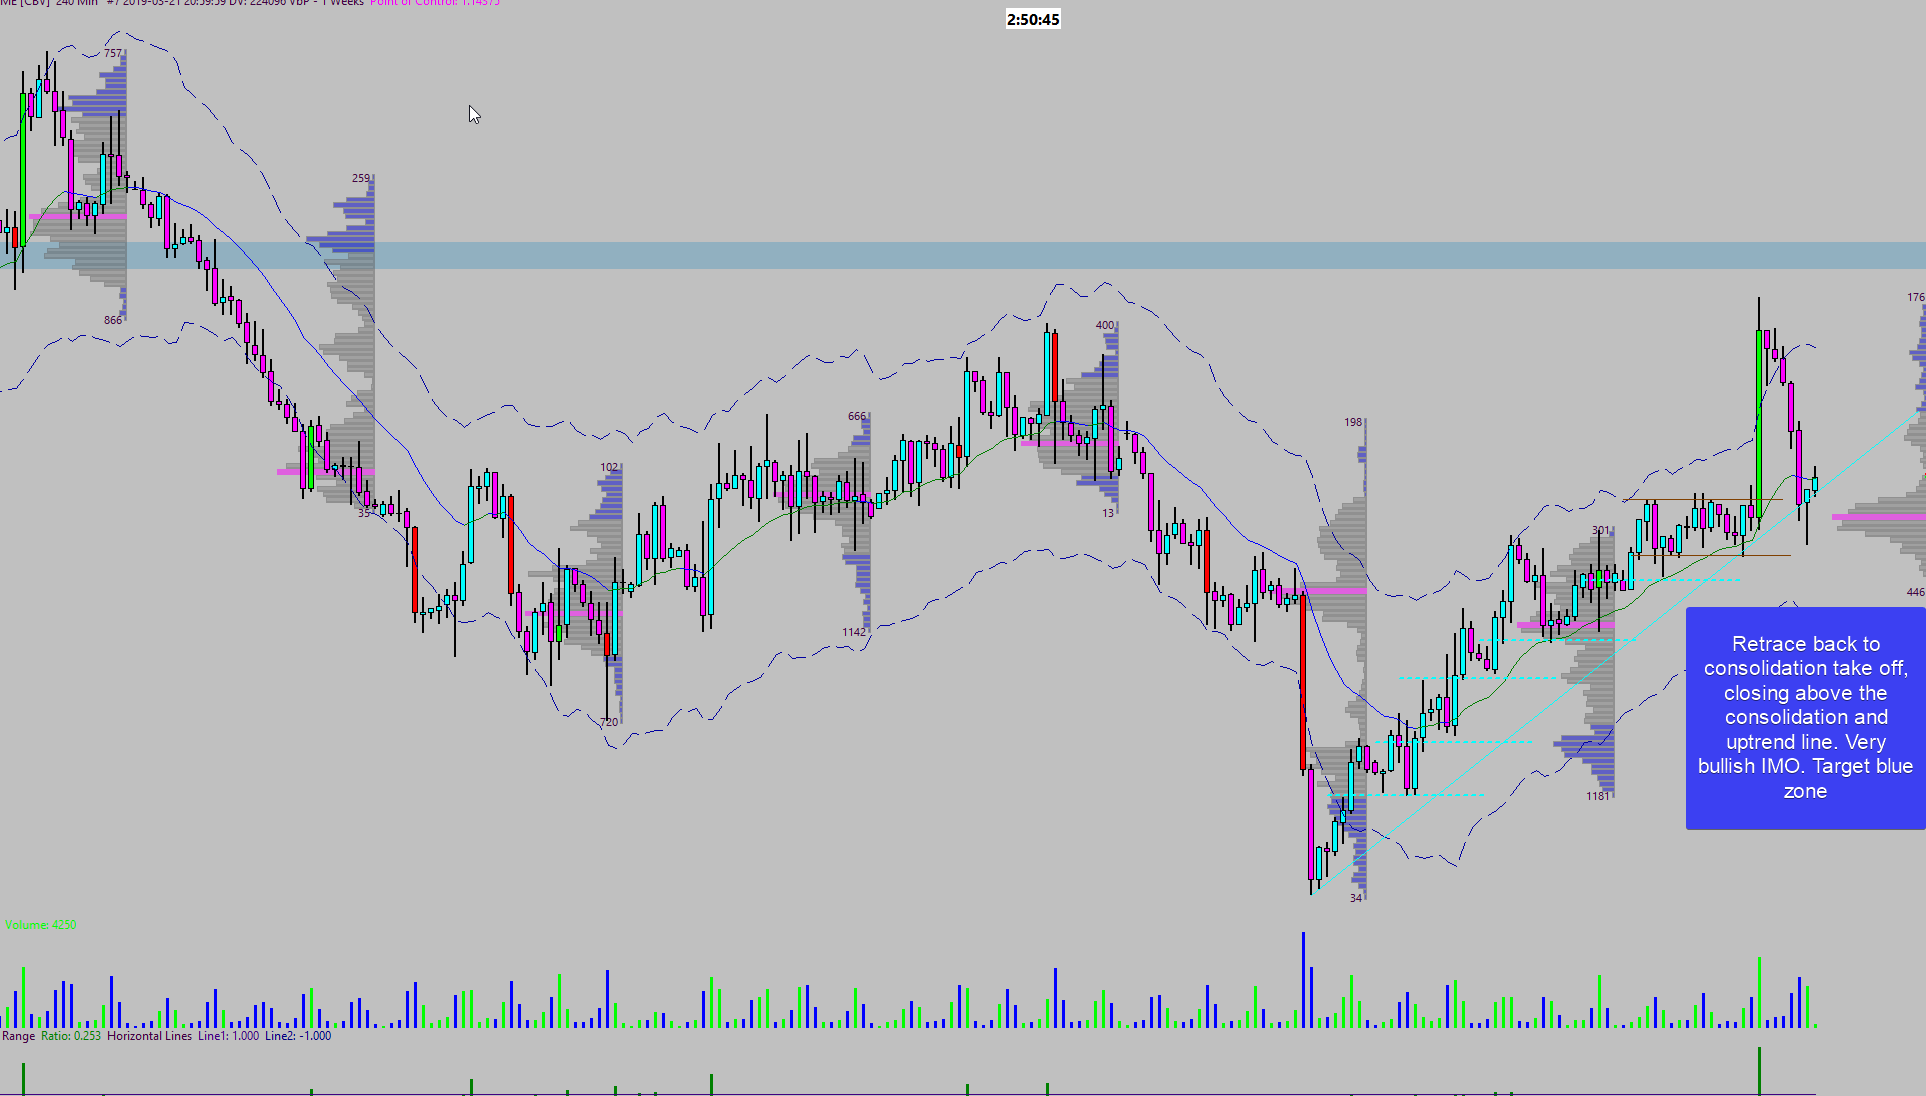Image resolution: width=1926 pixels, height=1096 pixels.
Task: Click the 'Volume: 4250' study label
Action: tap(41, 925)
